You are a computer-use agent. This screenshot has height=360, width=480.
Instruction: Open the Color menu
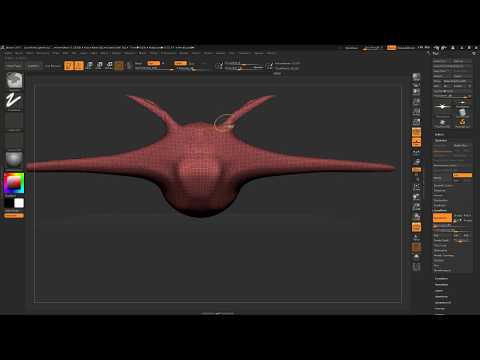point(30,53)
